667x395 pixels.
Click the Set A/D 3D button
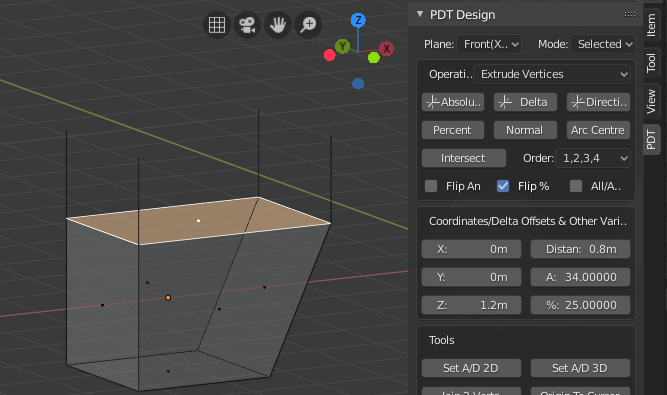[x=580, y=368]
